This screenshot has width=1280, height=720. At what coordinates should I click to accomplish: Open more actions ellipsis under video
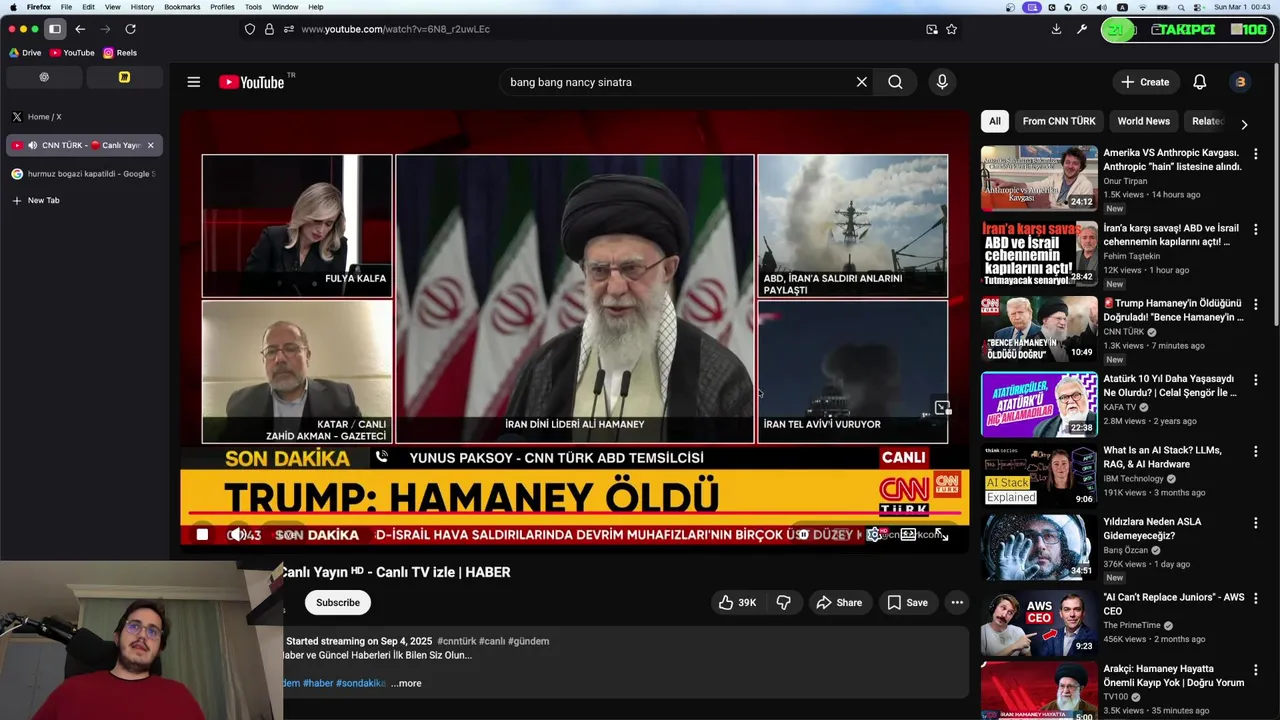[957, 602]
